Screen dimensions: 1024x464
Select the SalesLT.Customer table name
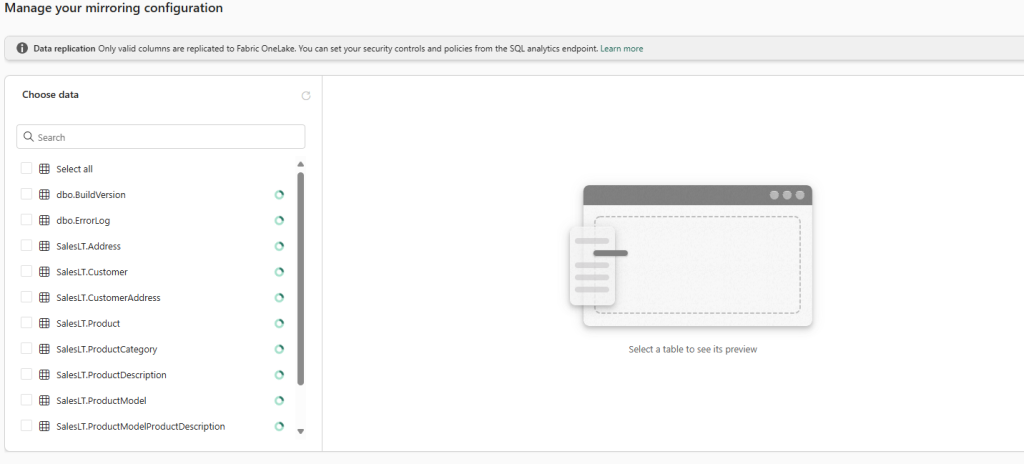pos(92,272)
